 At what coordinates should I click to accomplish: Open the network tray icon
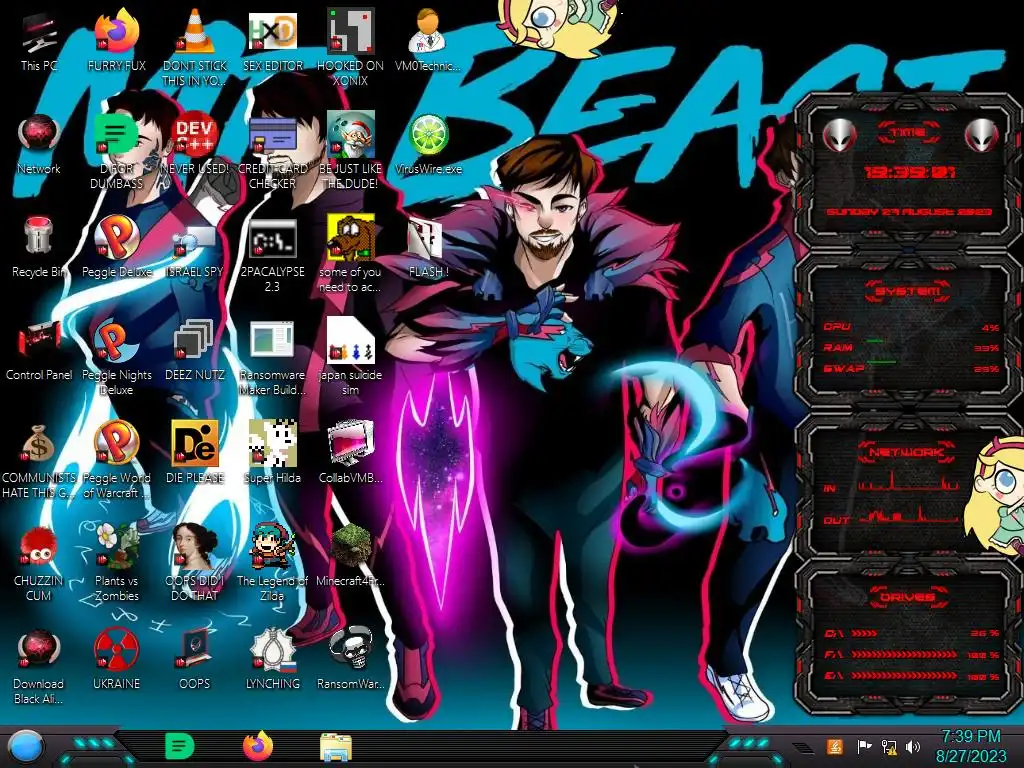[888, 746]
